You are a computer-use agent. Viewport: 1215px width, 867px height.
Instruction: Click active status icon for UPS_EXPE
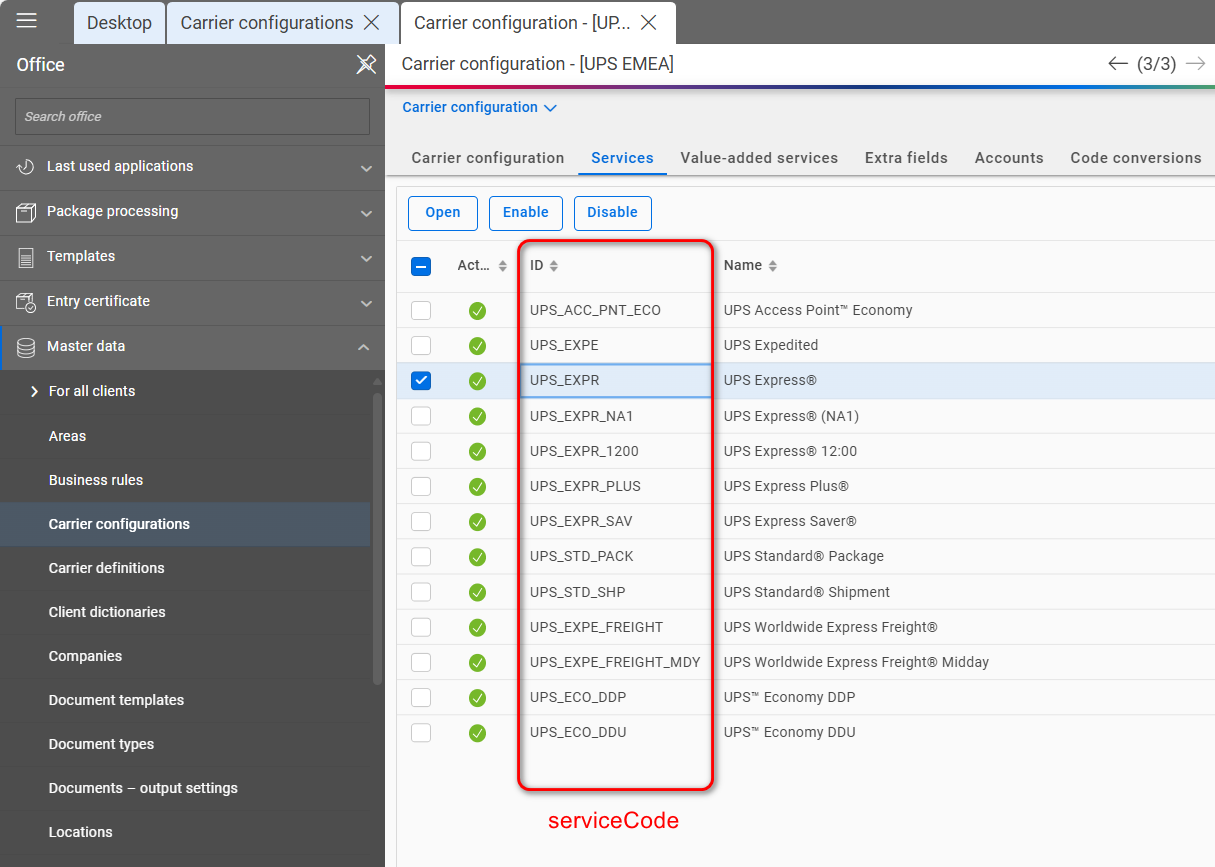click(x=477, y=346)
